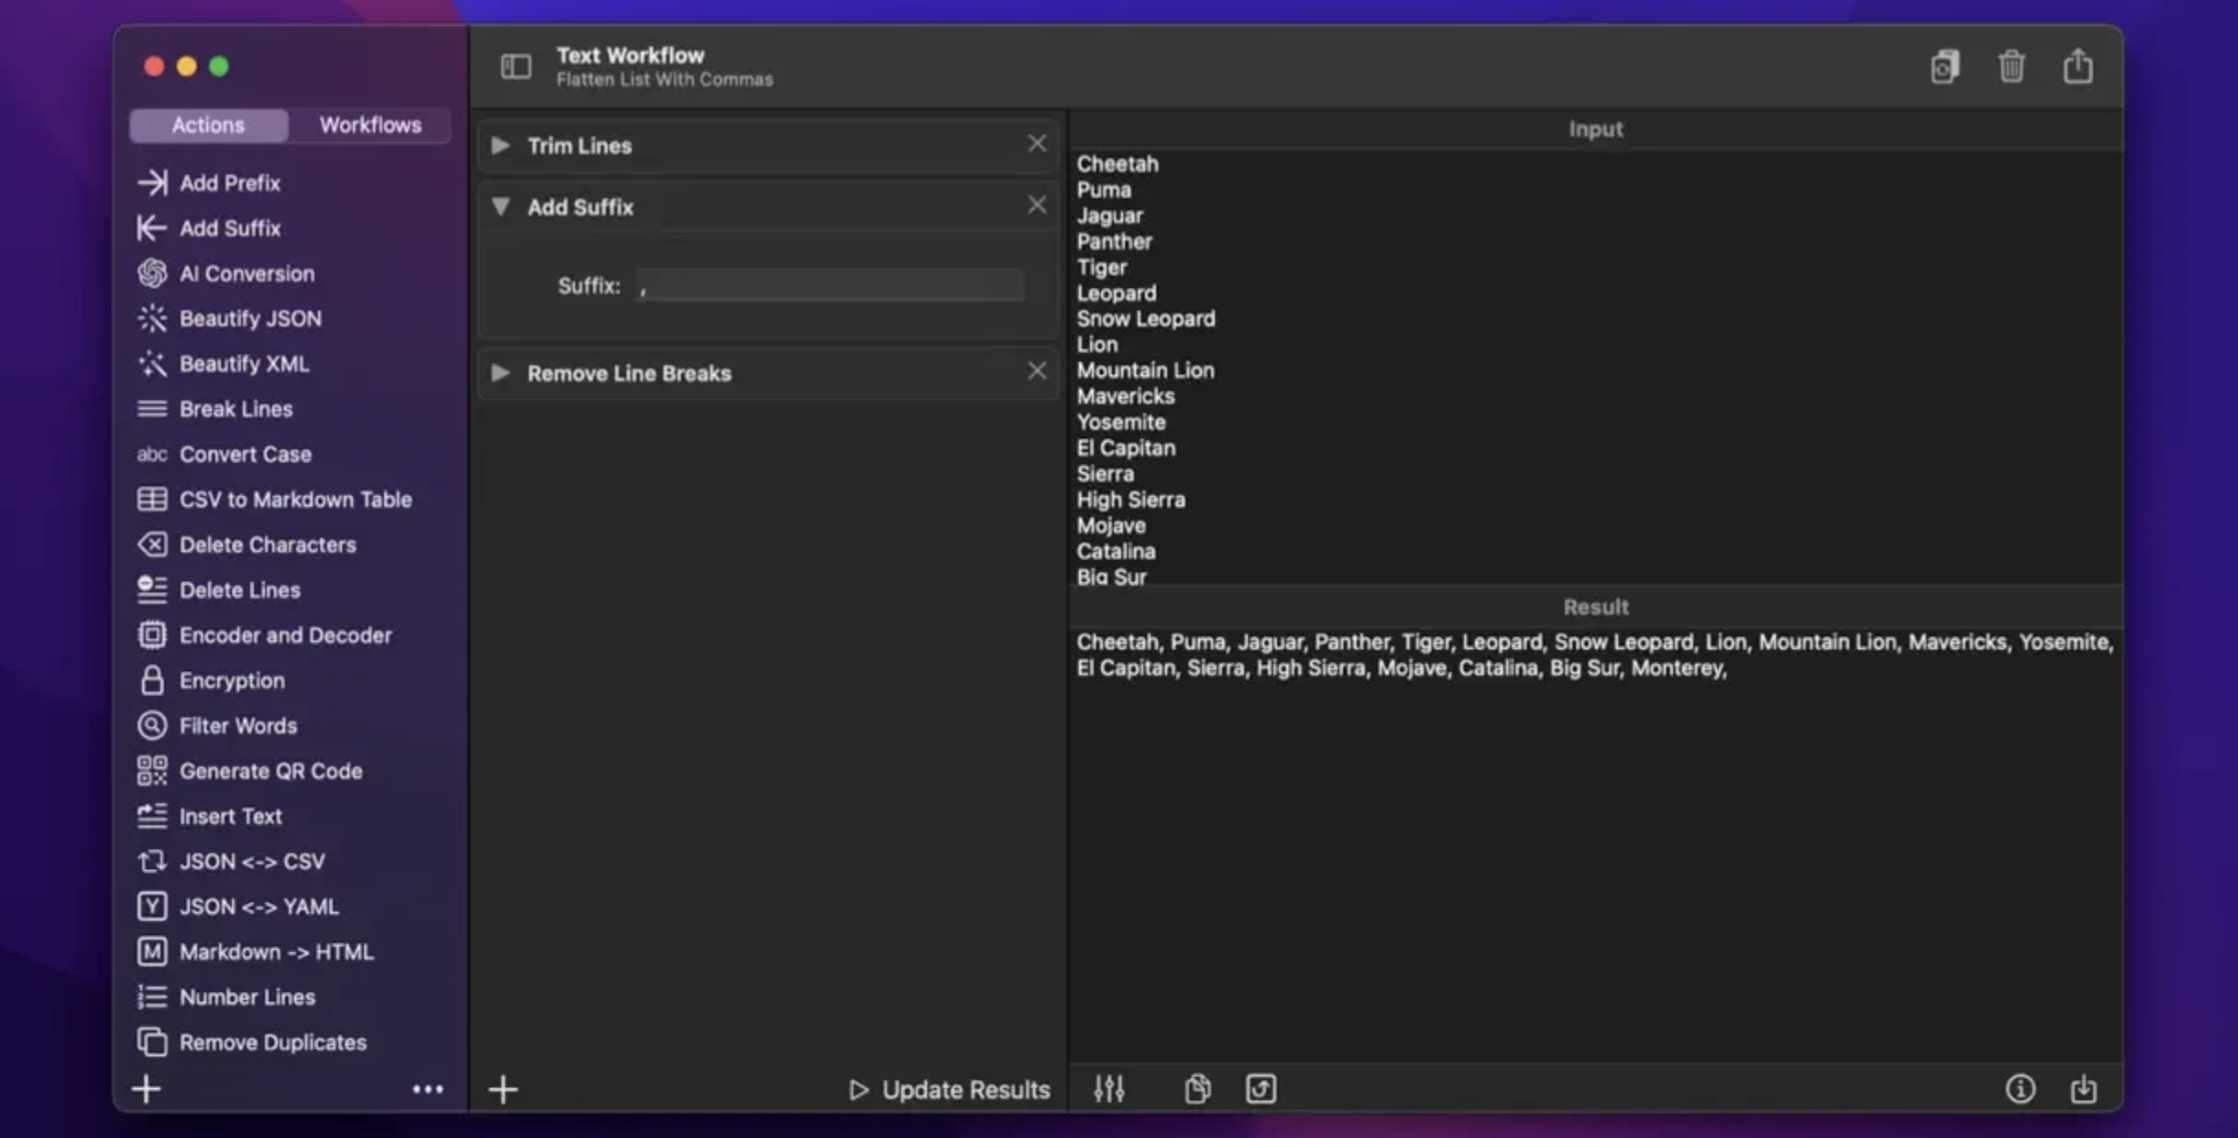Switch to the Workflows tab
The width and height of the screenshot is (2238, 1138).
[x=369, y=125]
